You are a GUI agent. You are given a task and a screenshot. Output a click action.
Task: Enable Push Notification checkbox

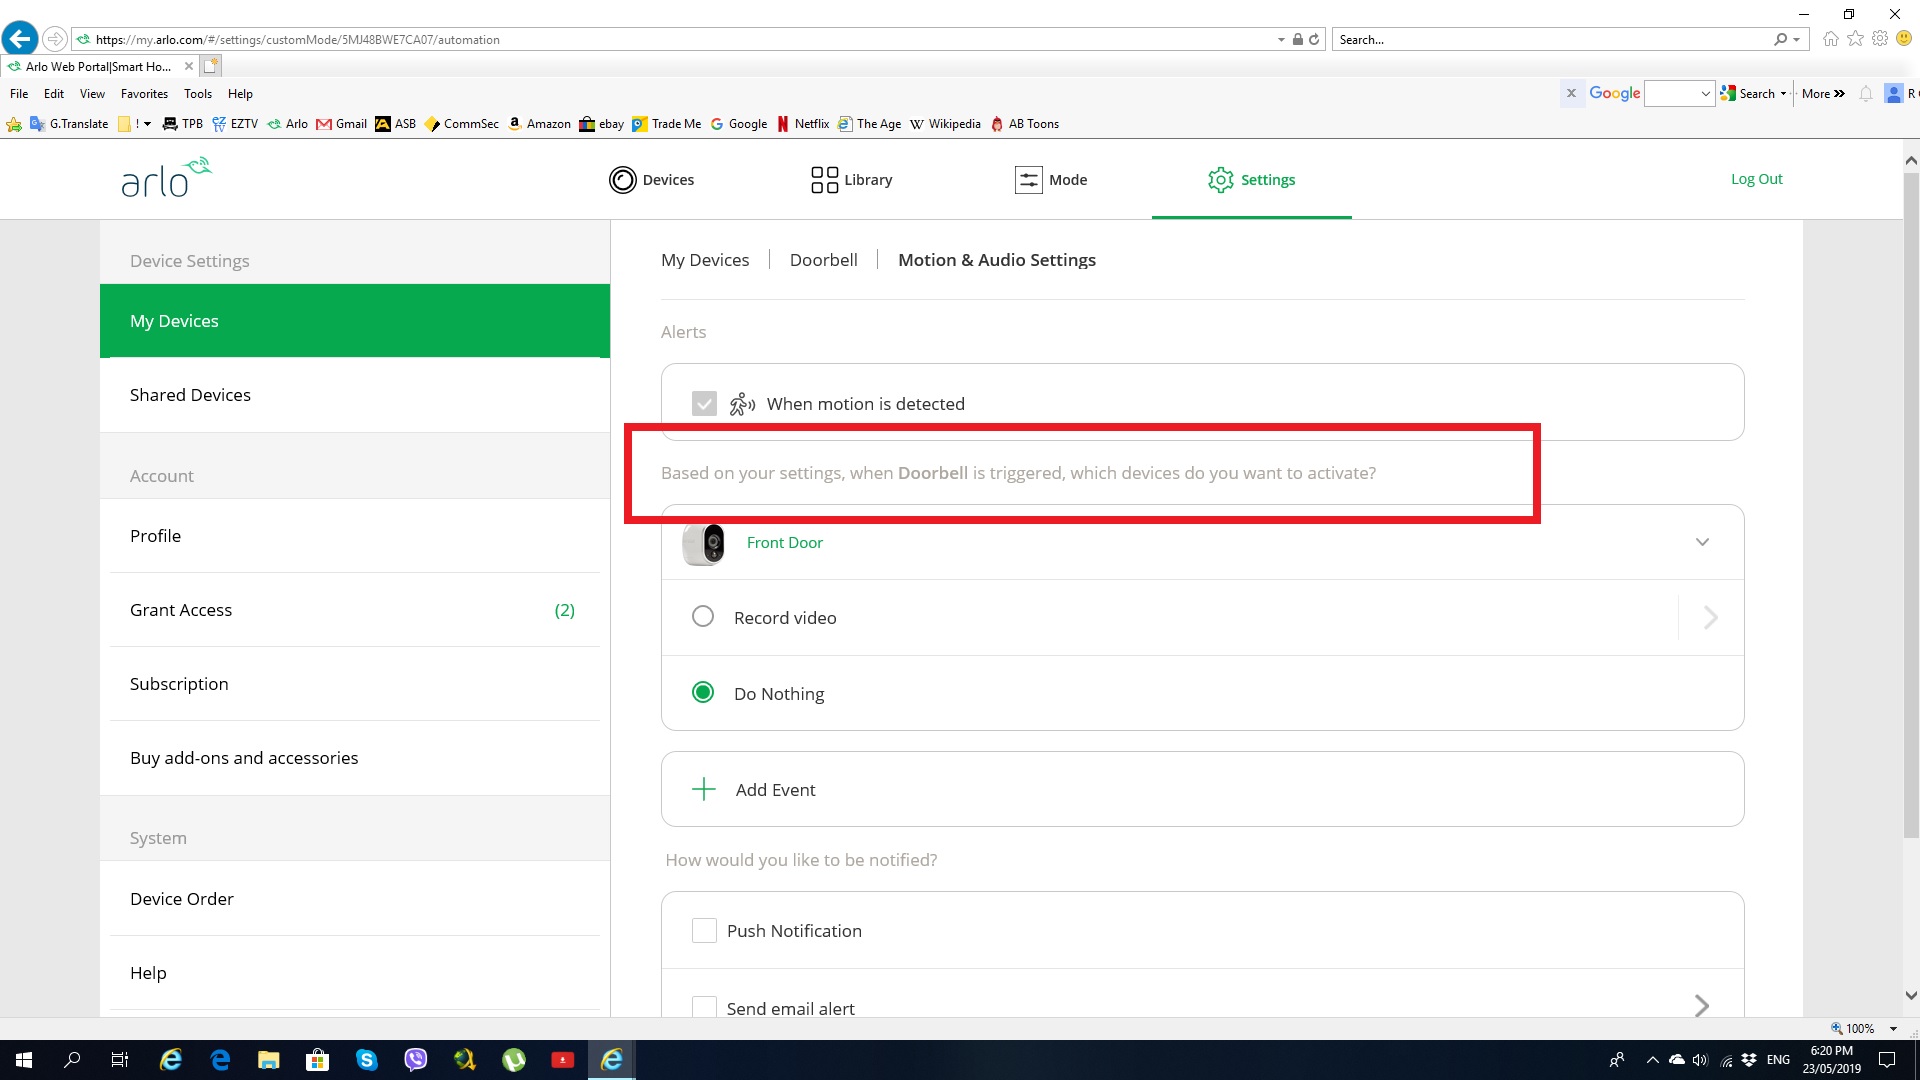pos(703,930)
